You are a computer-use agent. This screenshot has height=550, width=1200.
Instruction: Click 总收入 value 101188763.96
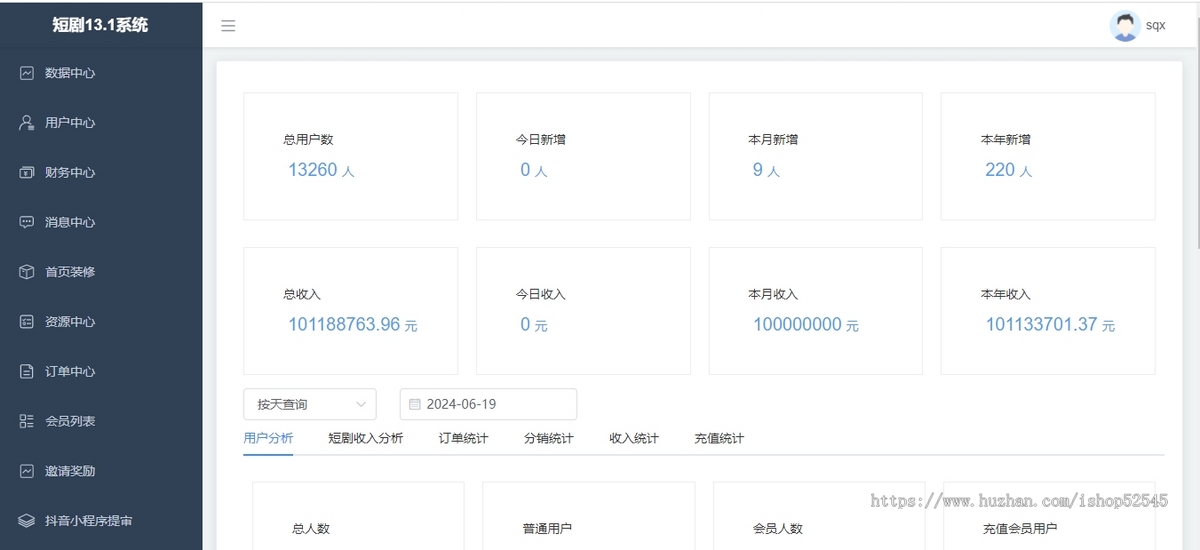[x=344, y=325]
